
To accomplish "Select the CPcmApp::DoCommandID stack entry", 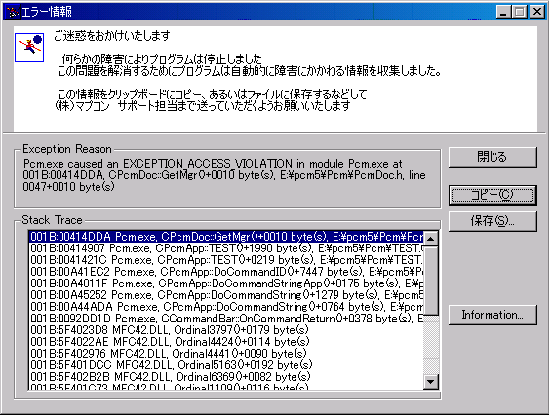I will pos(226,272).
